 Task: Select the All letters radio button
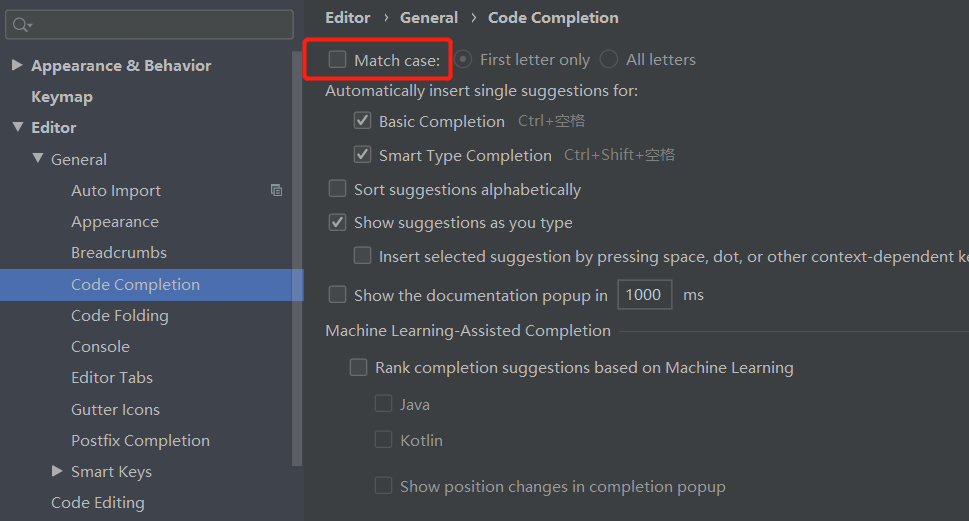[609, 60]
